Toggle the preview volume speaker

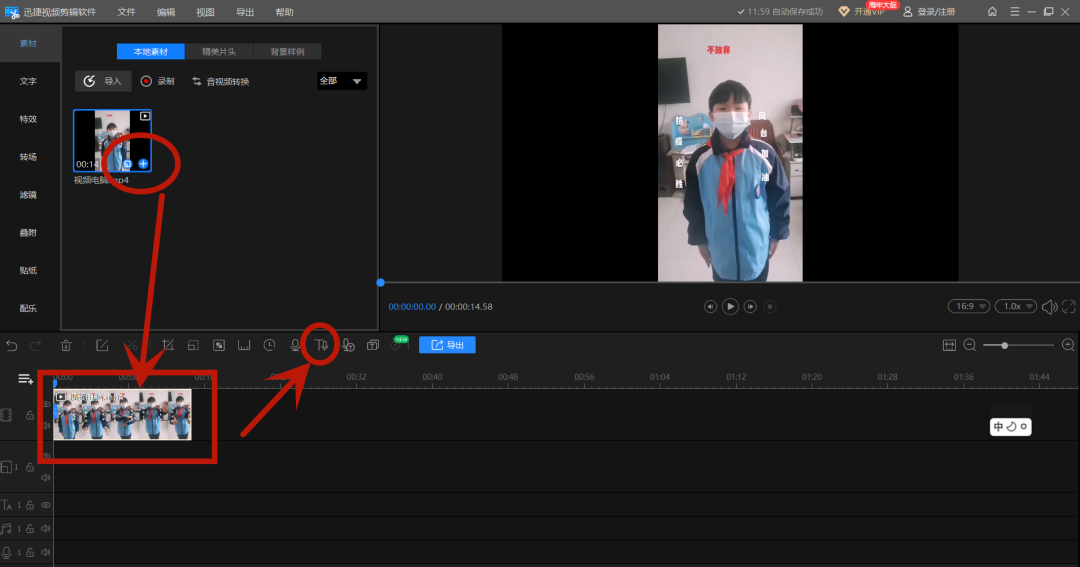1049,307
